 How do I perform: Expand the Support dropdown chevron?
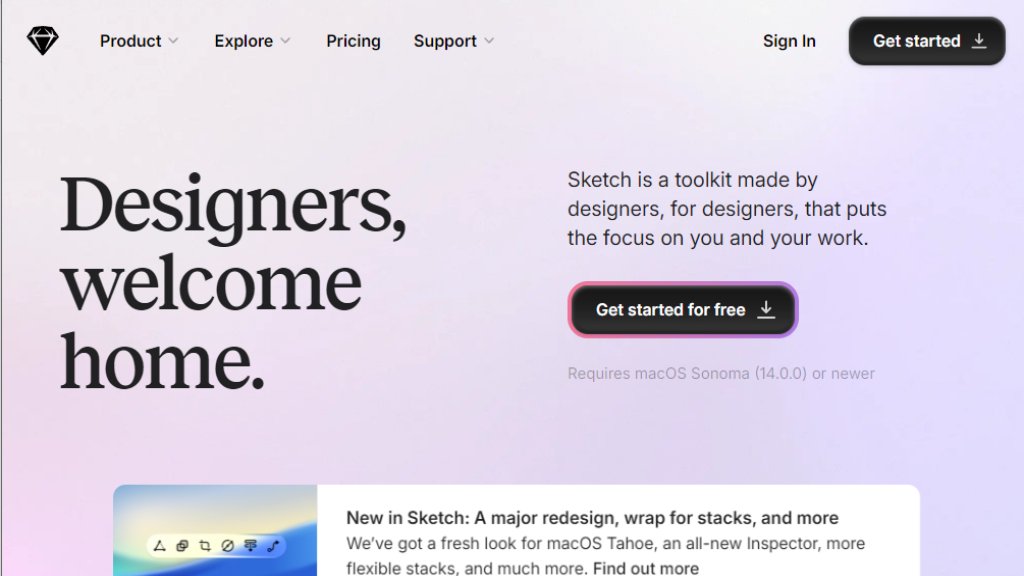tap(489, 41)
